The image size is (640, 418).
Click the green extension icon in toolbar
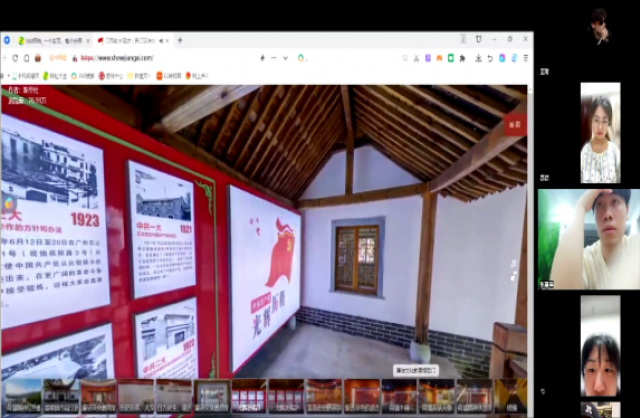pyautogui.click(x=451, y=58)
